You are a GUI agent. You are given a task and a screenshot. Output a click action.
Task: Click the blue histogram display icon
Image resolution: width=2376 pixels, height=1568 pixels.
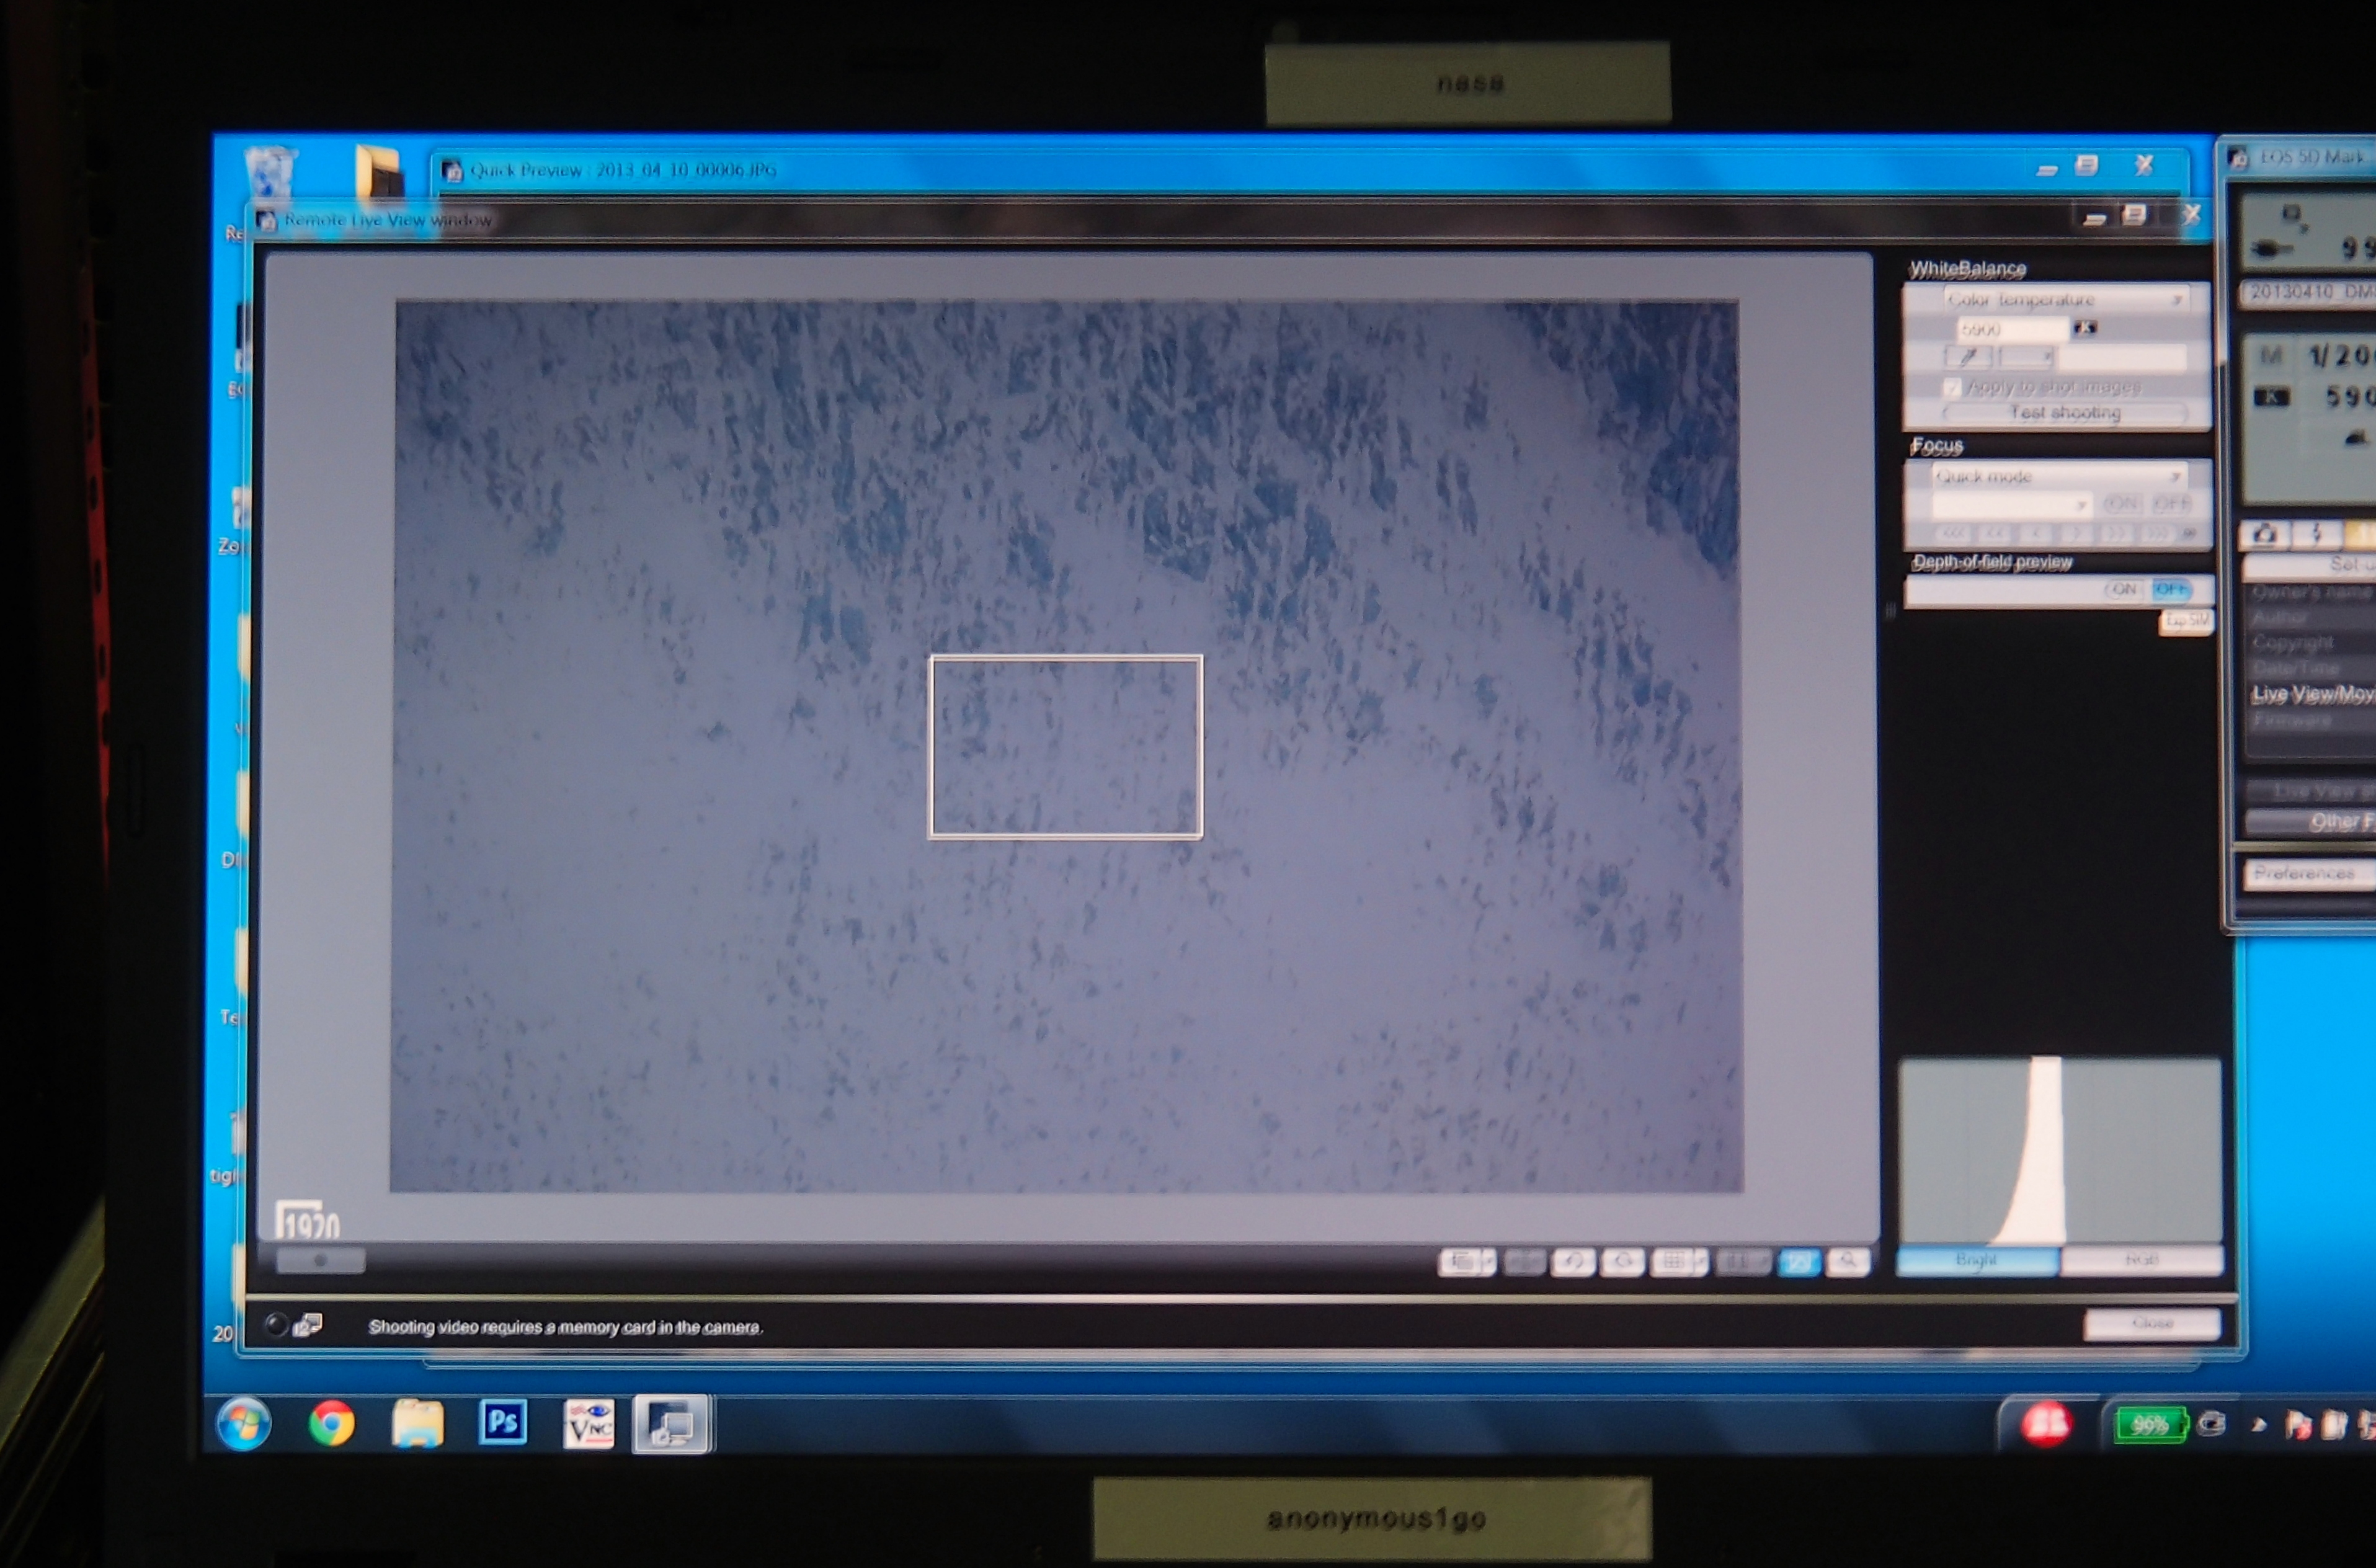click(1798, 1262)
